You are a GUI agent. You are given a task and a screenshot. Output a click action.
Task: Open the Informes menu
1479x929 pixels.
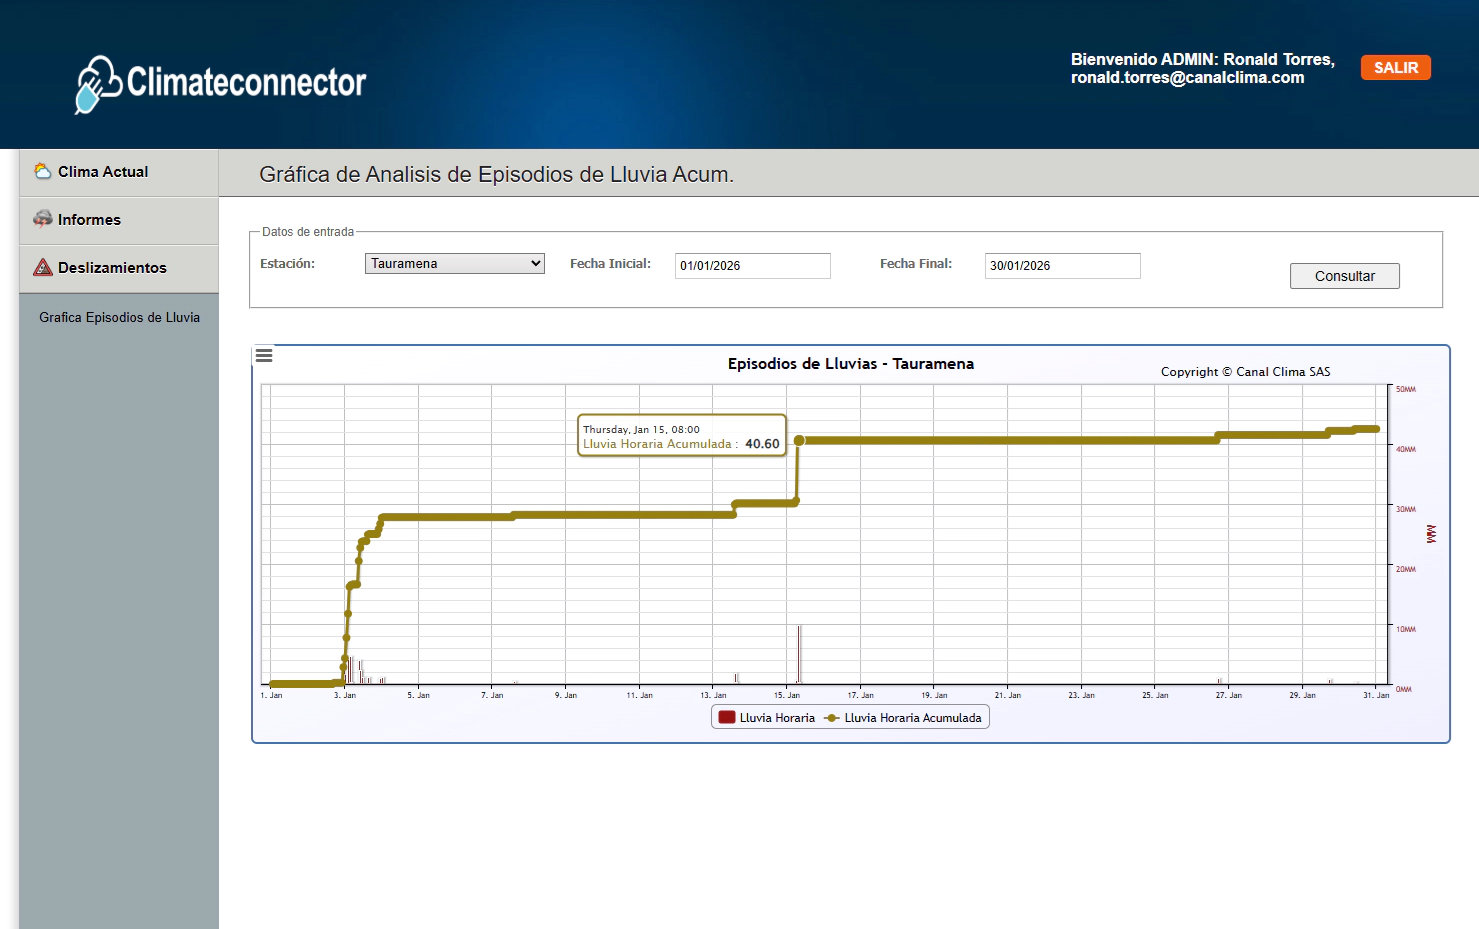coord(89,220)
